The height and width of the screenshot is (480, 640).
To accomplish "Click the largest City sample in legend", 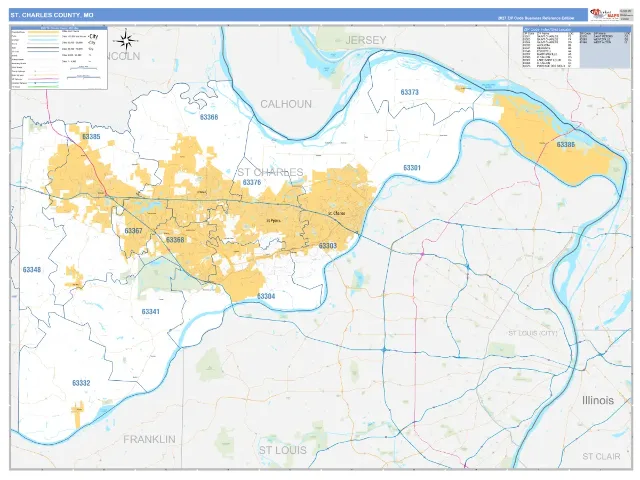I will [93, 36].
